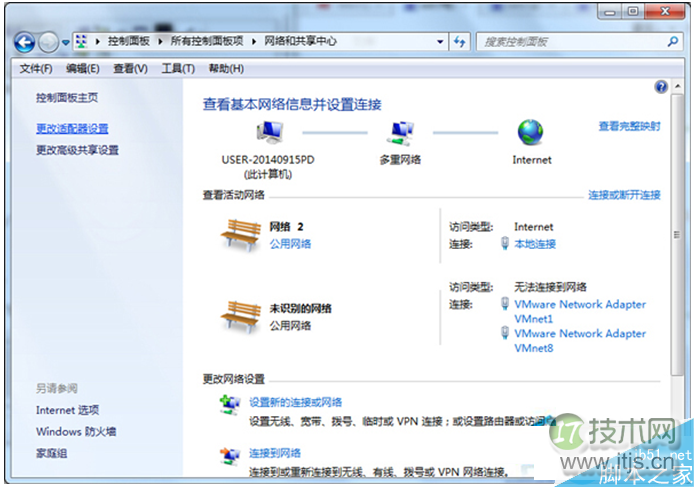Click the control panel icon in address bar

pyautogui.click(x=81, y=42)
